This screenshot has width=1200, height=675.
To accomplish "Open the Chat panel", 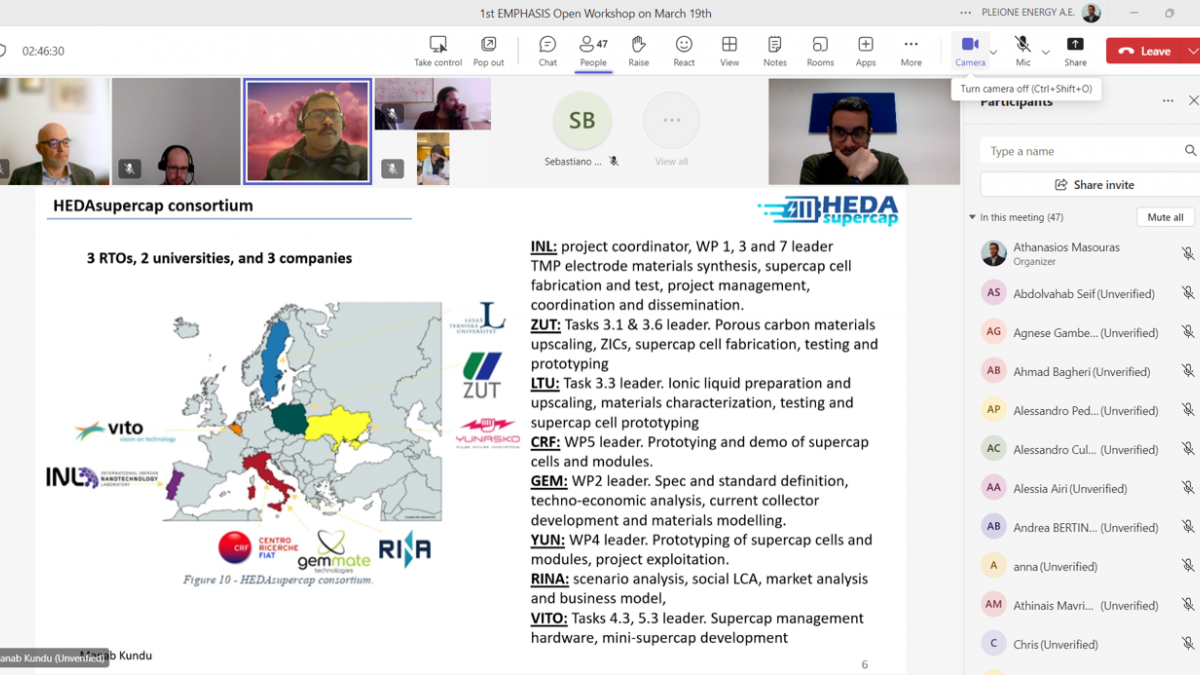I will coord(547,50).
